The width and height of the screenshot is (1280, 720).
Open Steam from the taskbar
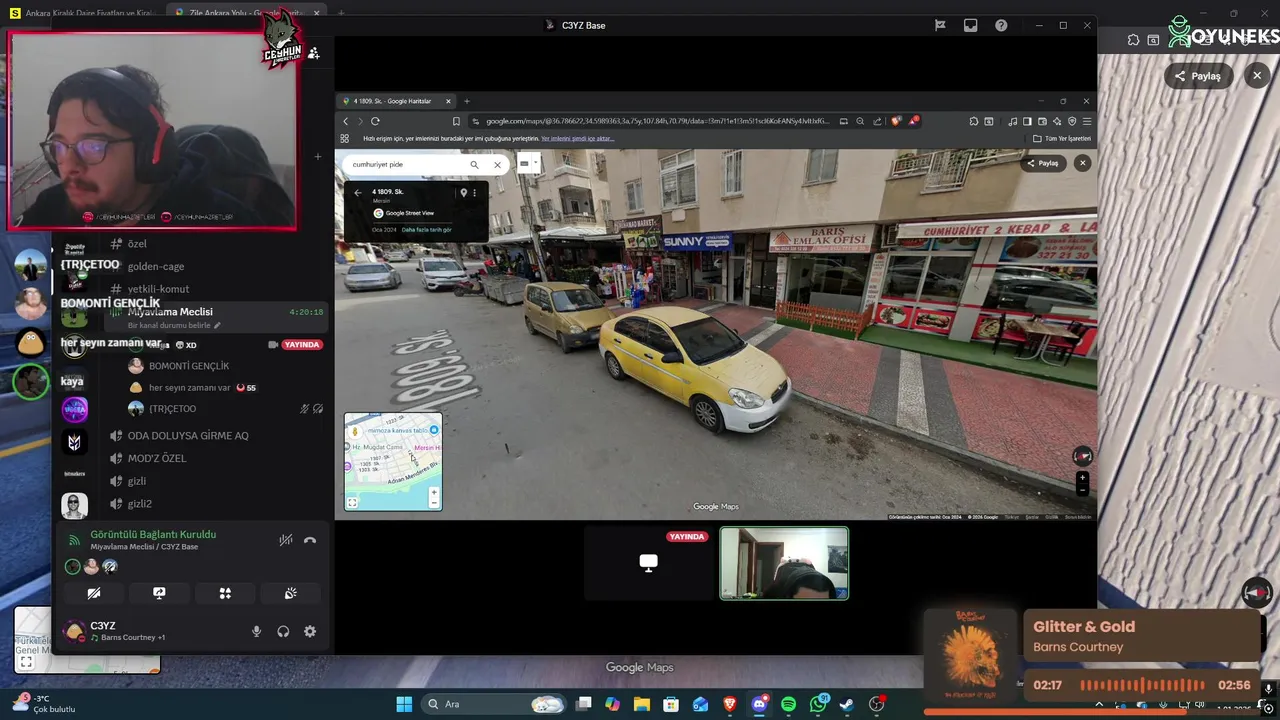[x=847, y=704]
